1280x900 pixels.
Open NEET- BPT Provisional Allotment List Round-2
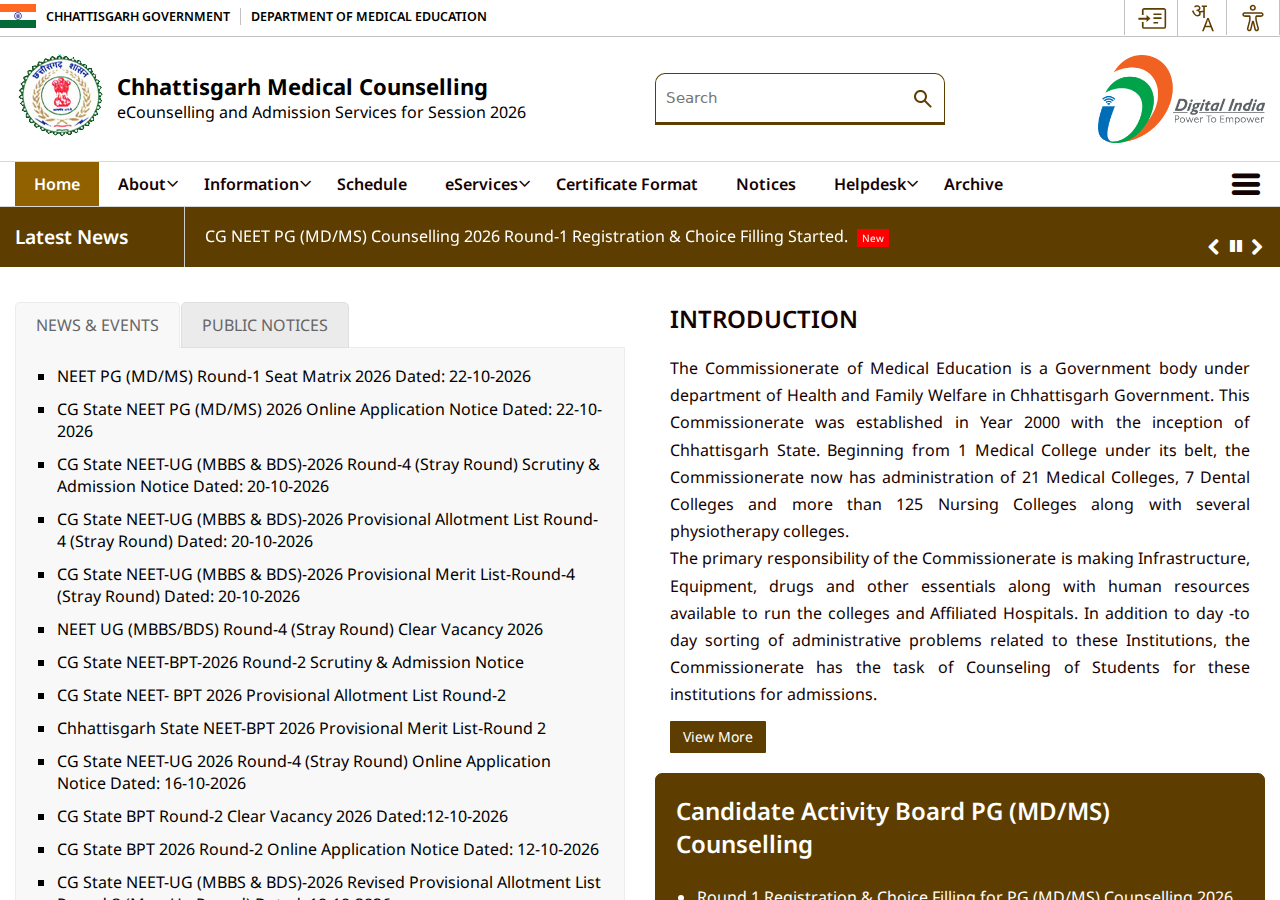pyautogui.click(x=281, y=695)
